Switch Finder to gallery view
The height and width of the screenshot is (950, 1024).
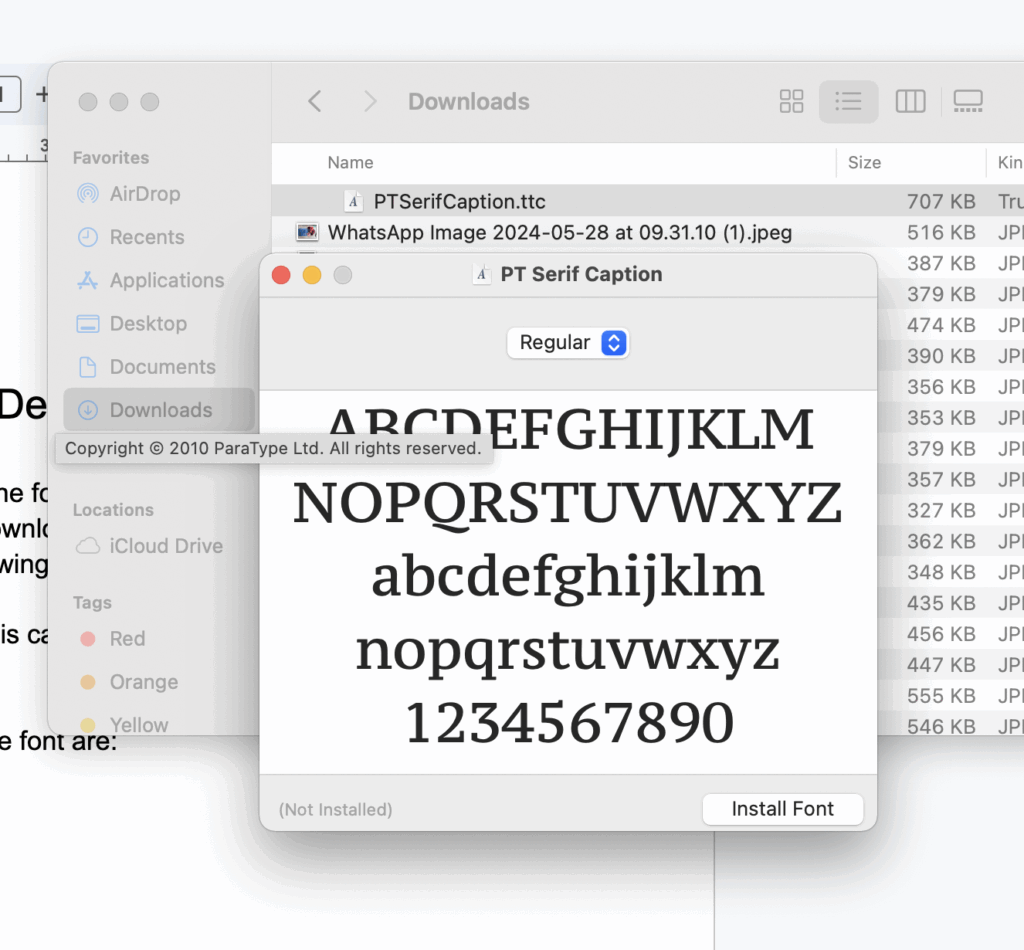(968, 101)
